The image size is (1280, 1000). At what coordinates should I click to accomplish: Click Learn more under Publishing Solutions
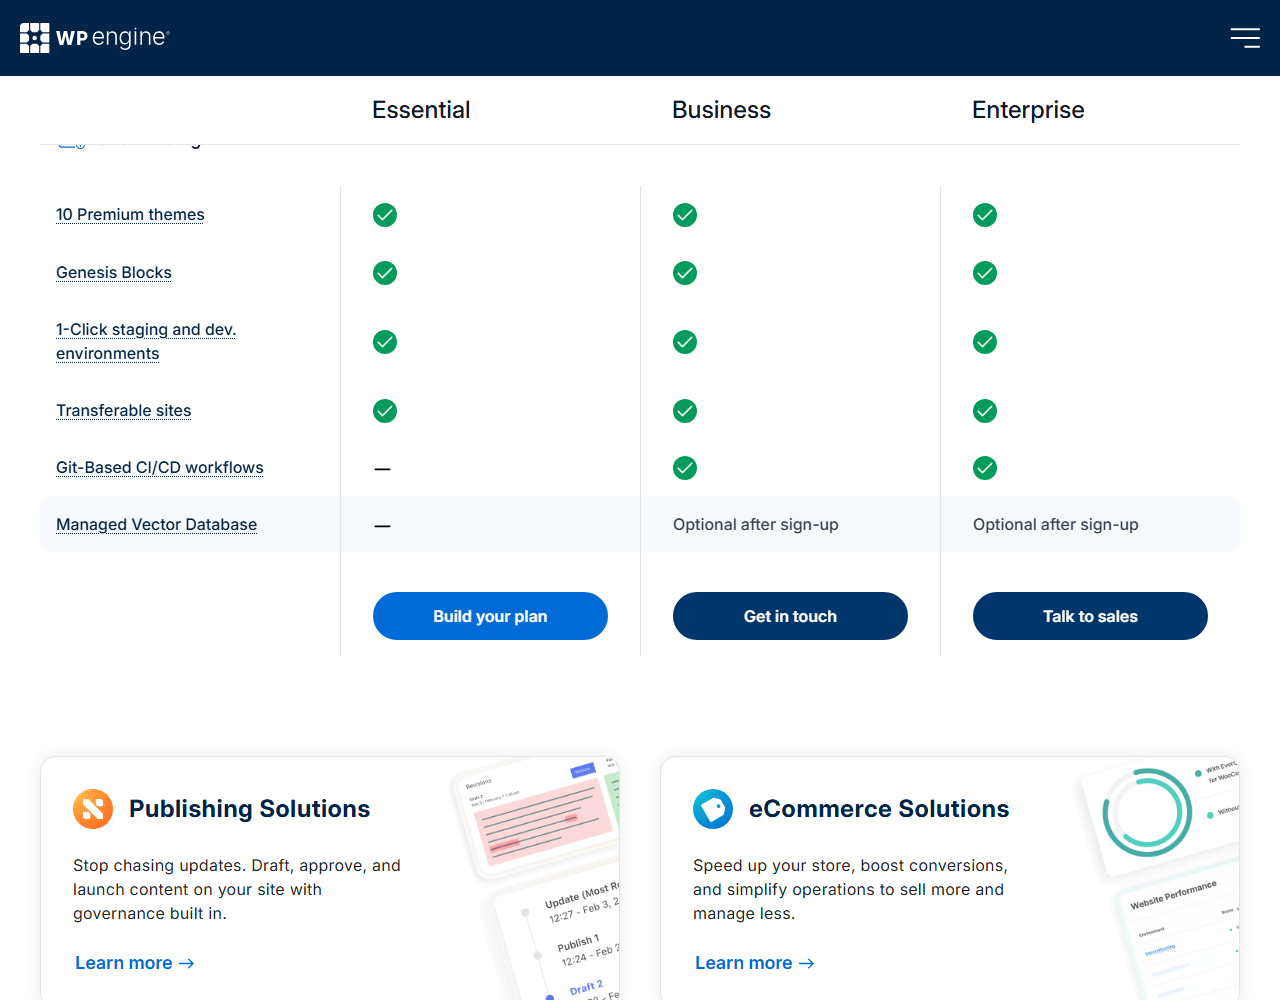(x=135, y=963)
